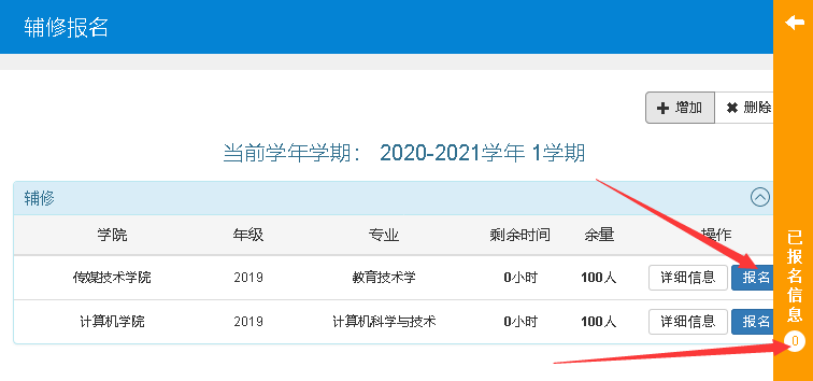Click the 删除 delete button

(x=744, y=108)
